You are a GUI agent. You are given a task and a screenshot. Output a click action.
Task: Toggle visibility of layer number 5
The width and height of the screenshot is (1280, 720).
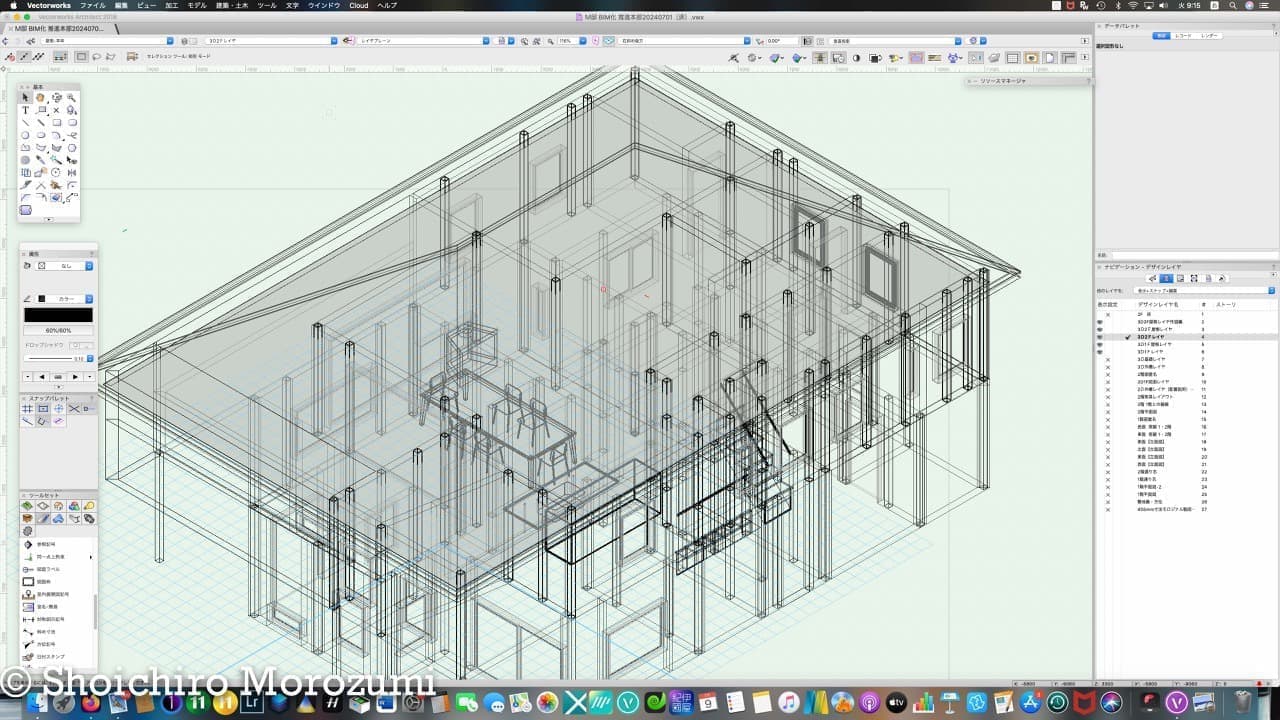tap(1100, 345)
